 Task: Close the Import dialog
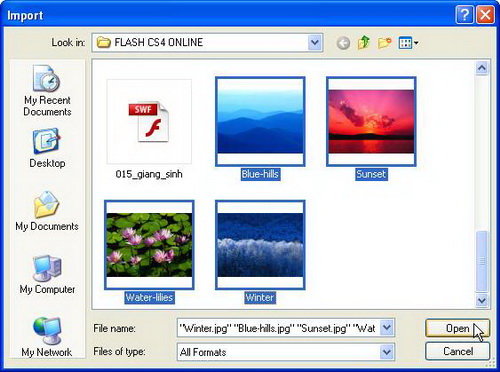coord(485,15)
